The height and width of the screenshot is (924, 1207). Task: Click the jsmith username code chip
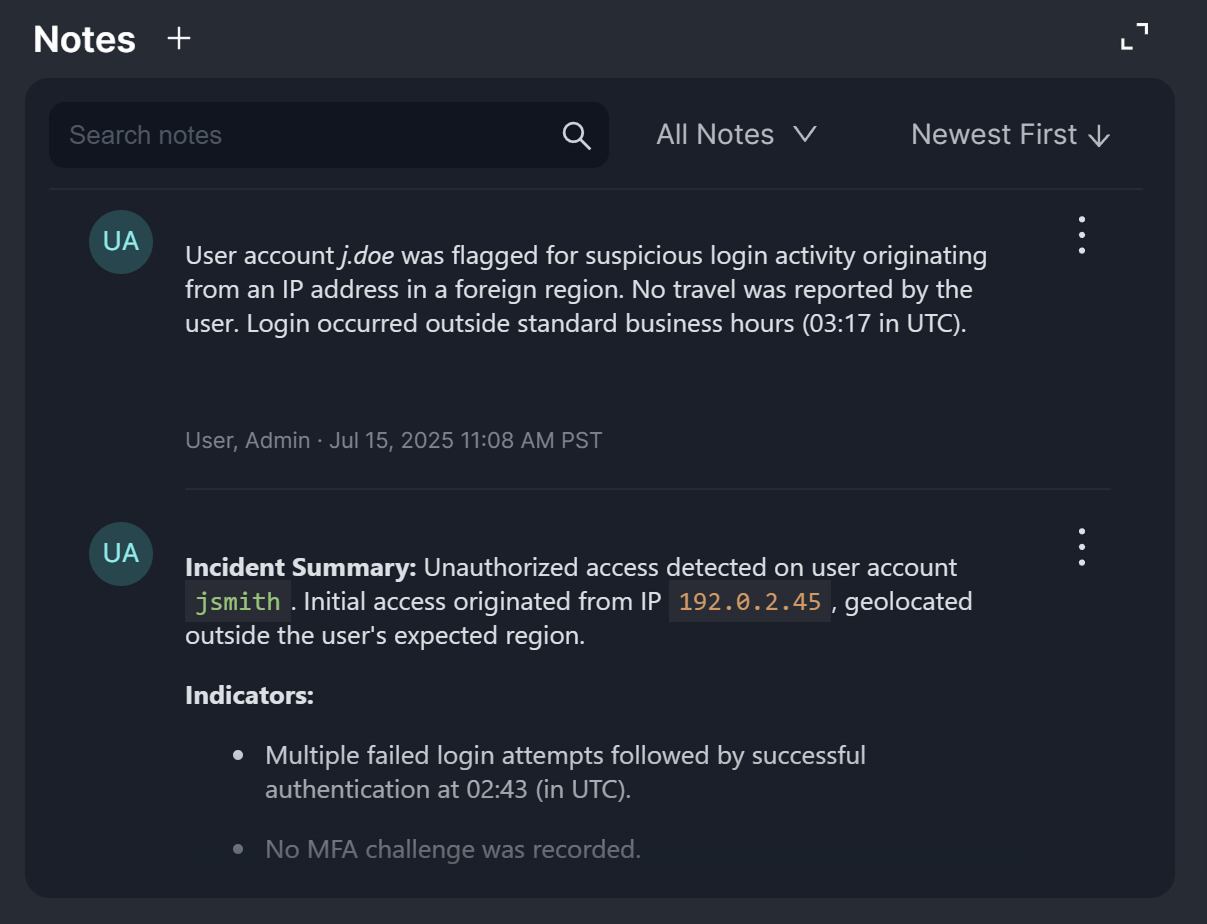coord(238,602)
